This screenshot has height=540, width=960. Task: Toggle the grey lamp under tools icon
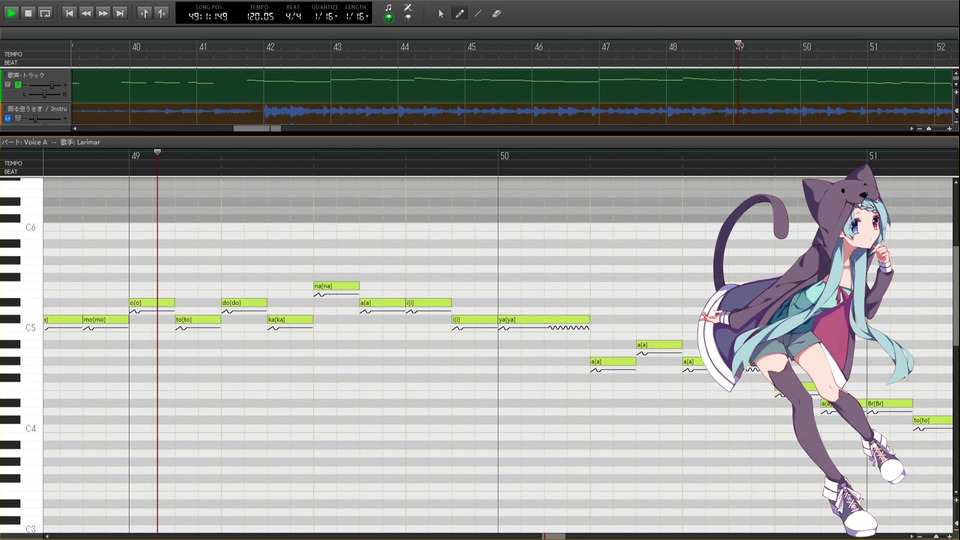pyautogui.click(x=408, y=18)
